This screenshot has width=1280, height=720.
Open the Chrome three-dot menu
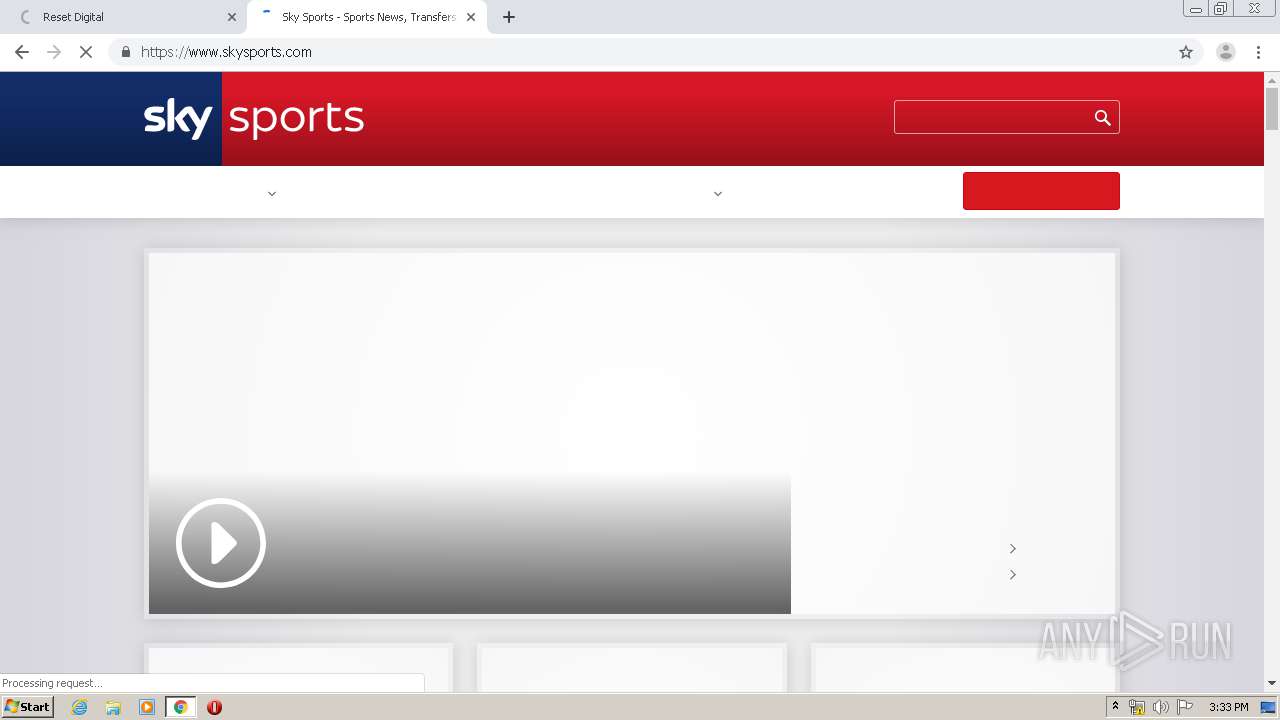[x=1258, y=52]
